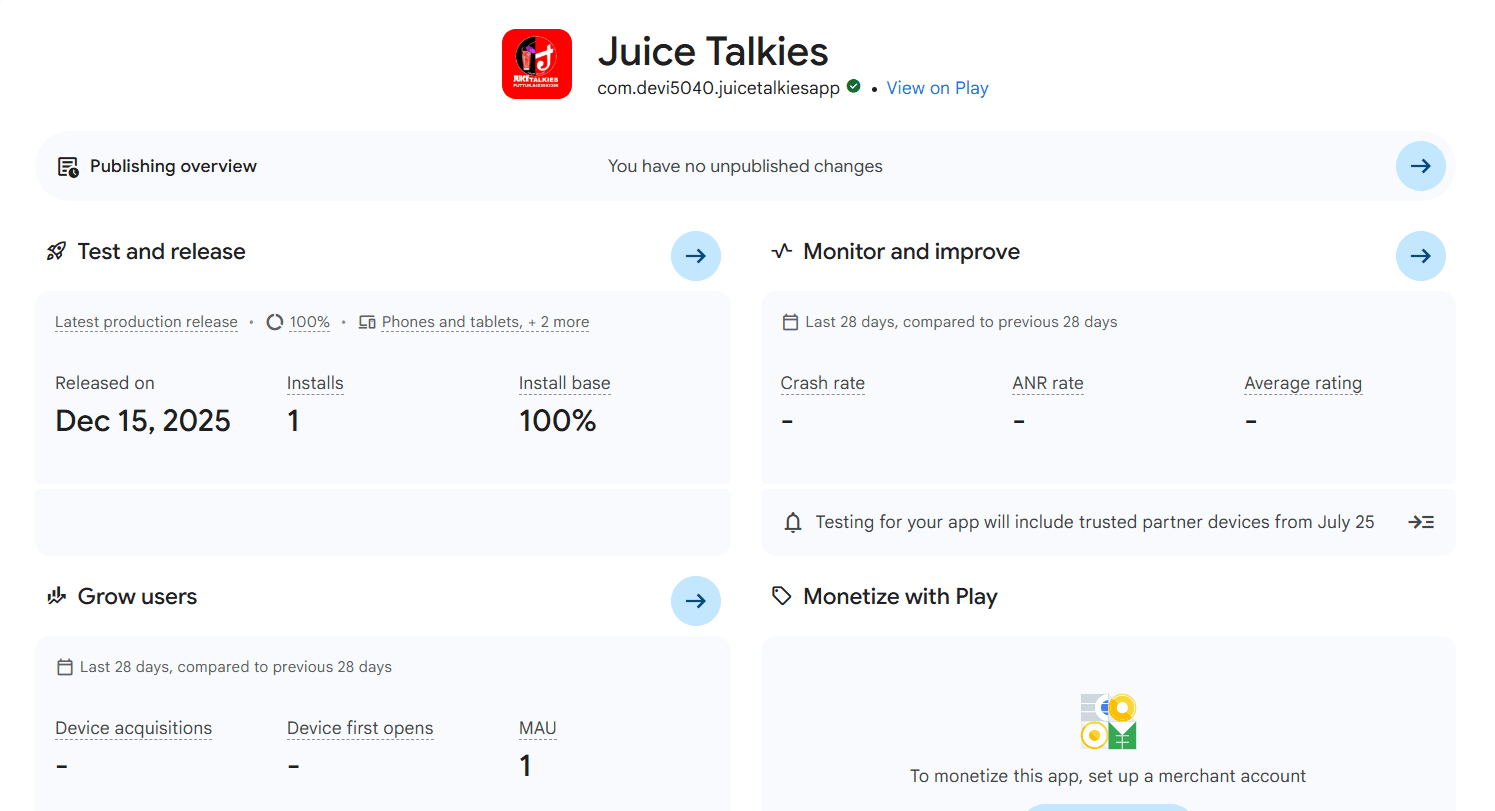The image size is (1495, 811).
Task: Click the Installs value 1
Action: [293, 421]
